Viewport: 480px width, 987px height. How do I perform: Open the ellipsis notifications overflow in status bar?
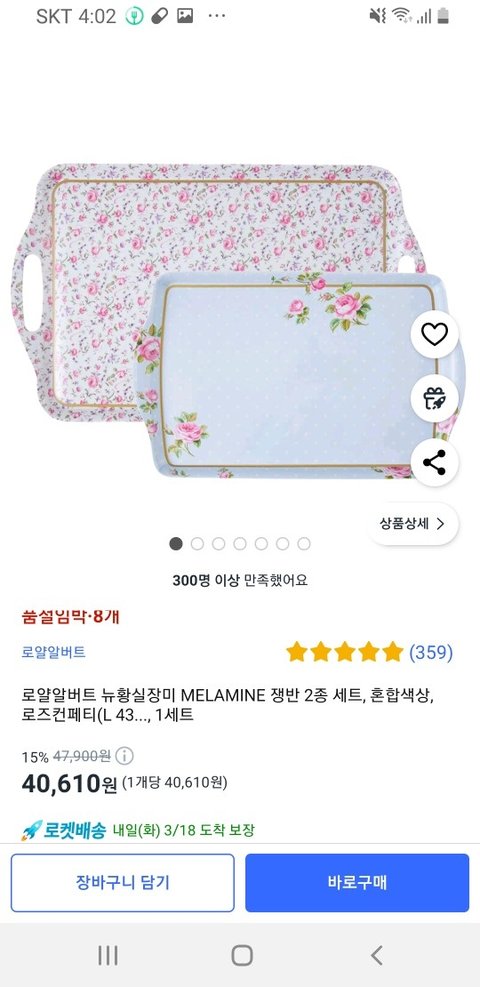click(216, 16)
